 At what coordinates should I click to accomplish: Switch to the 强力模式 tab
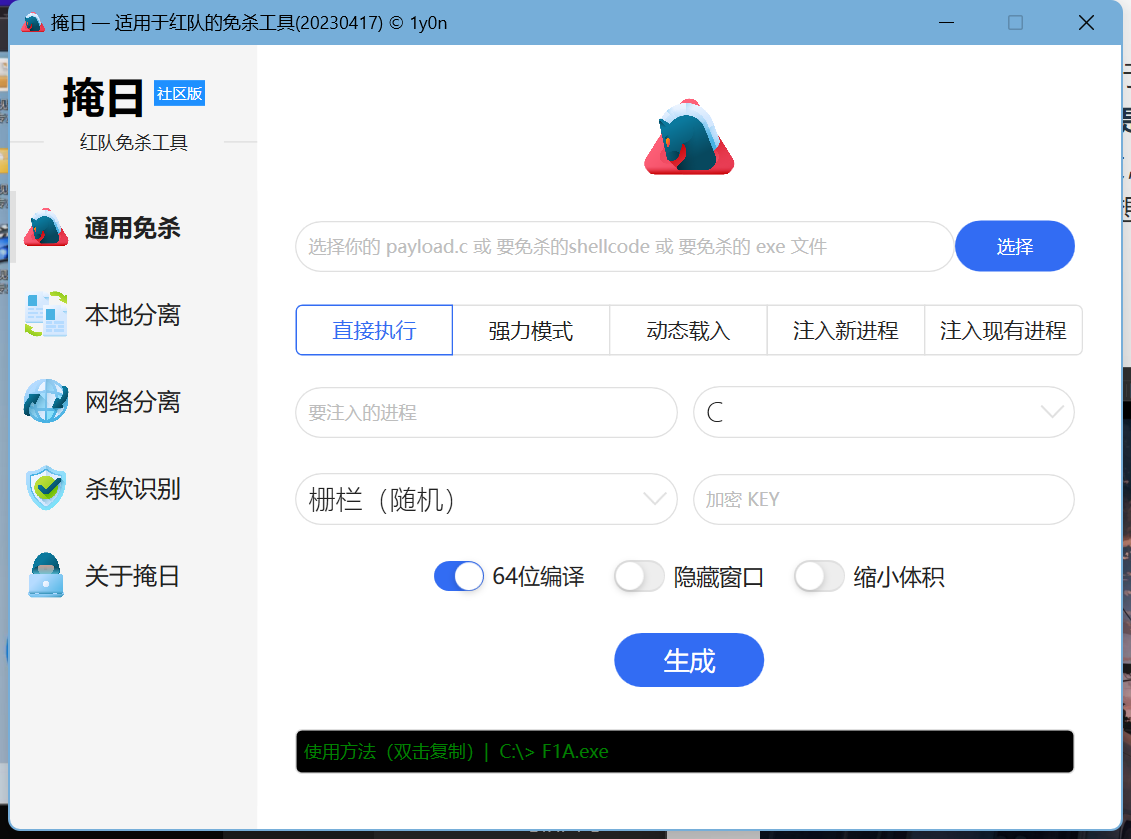[531, 330]
